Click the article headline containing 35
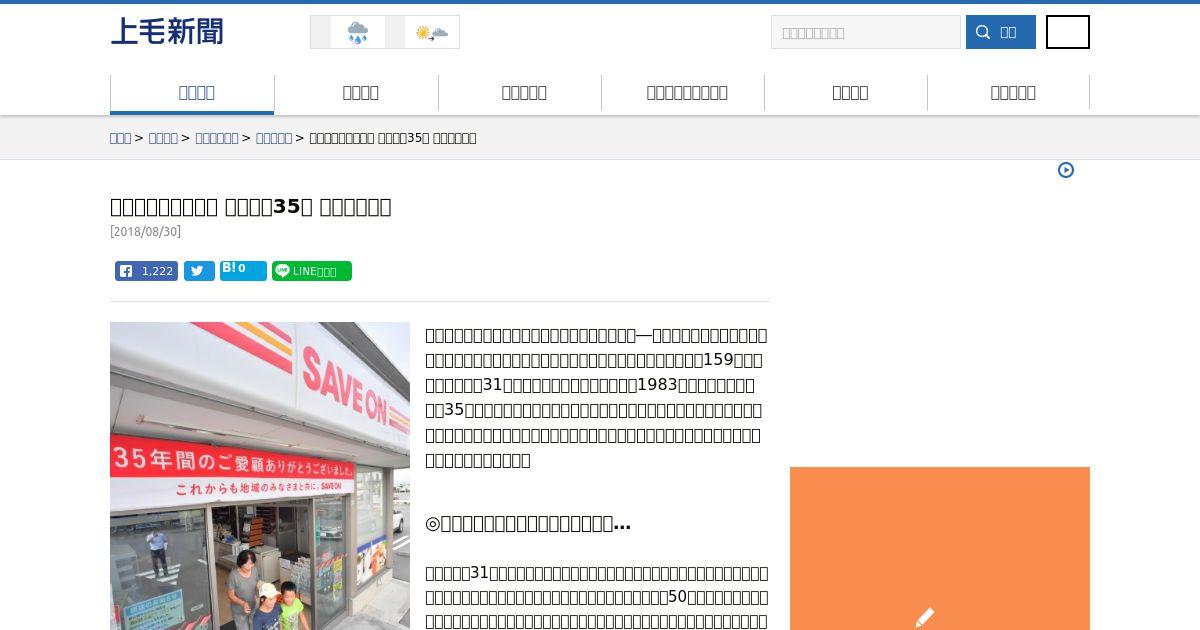 pos(250,207)
